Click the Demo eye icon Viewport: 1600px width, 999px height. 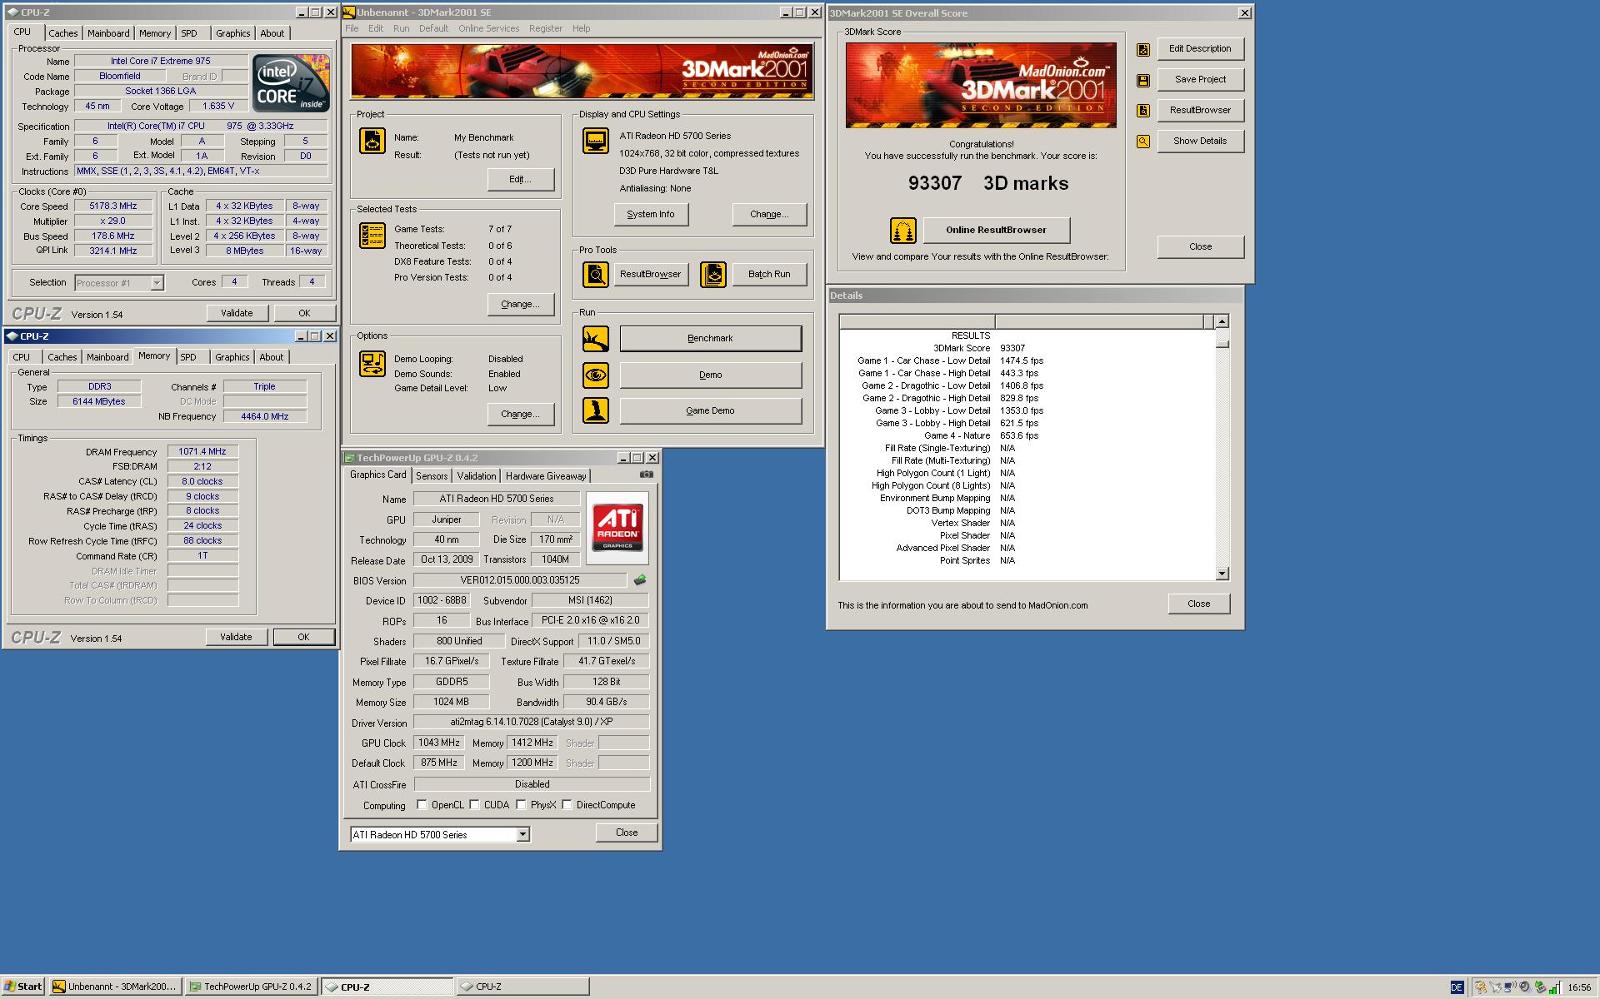pos(595,375)
